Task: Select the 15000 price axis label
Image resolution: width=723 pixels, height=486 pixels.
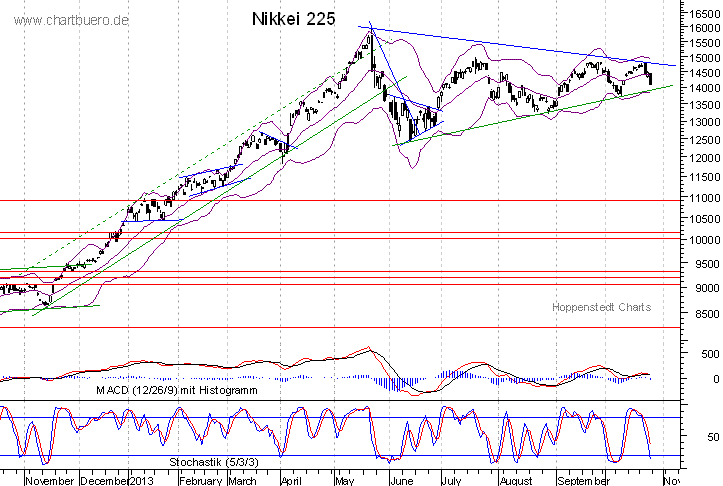Action: pyautogui.click(x=705, y=58)
